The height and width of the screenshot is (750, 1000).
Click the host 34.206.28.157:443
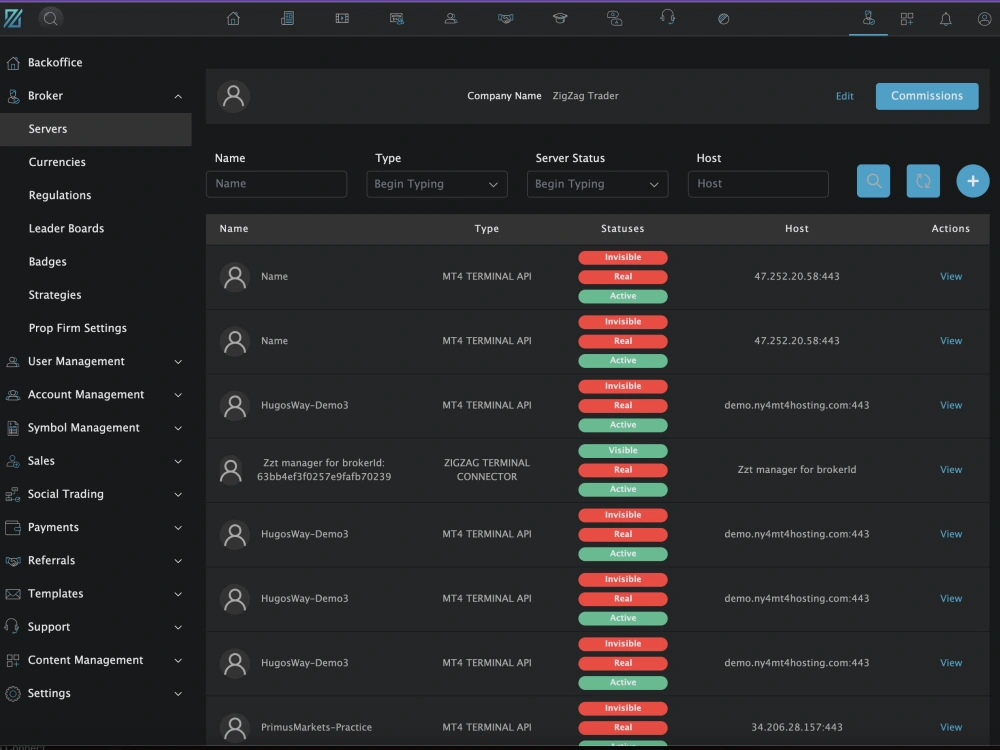click(797, 728)
